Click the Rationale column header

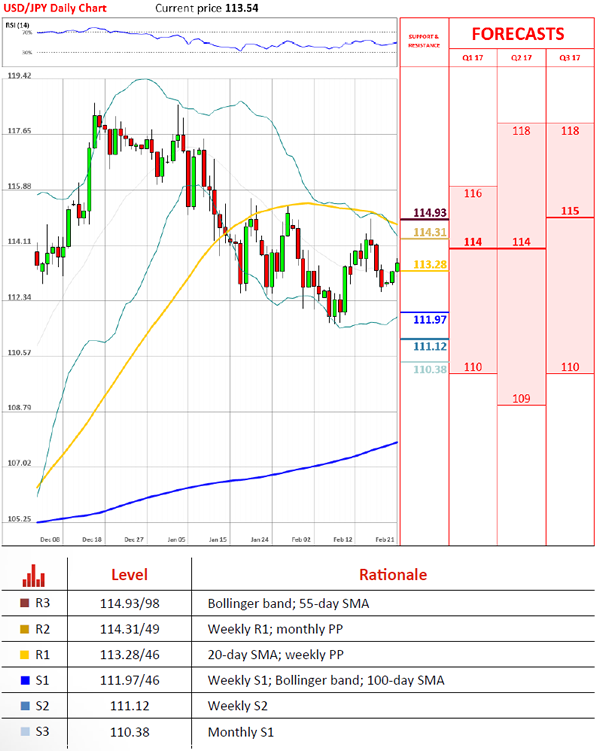[x=393, y=574]
